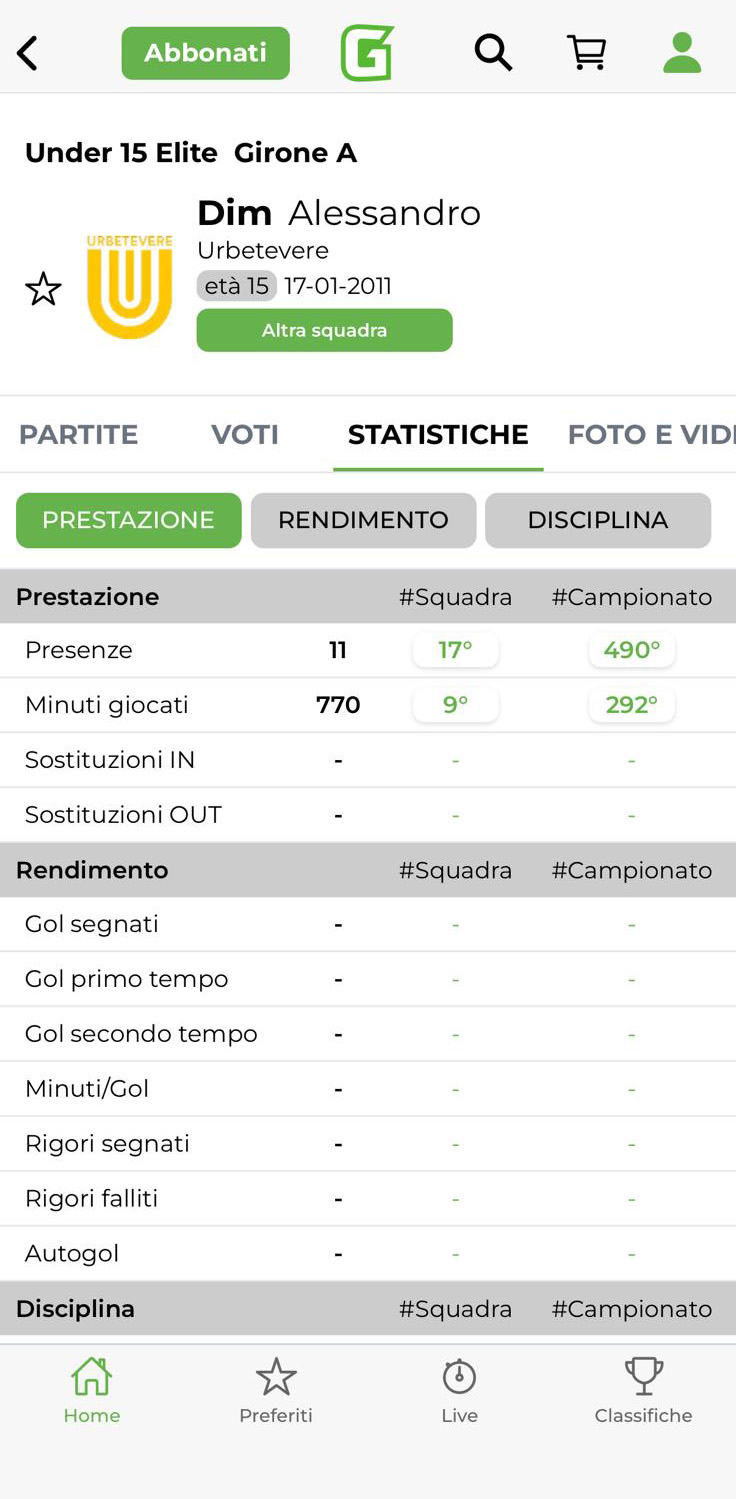Tap the Altra squadra button

[x=324, y=330]
